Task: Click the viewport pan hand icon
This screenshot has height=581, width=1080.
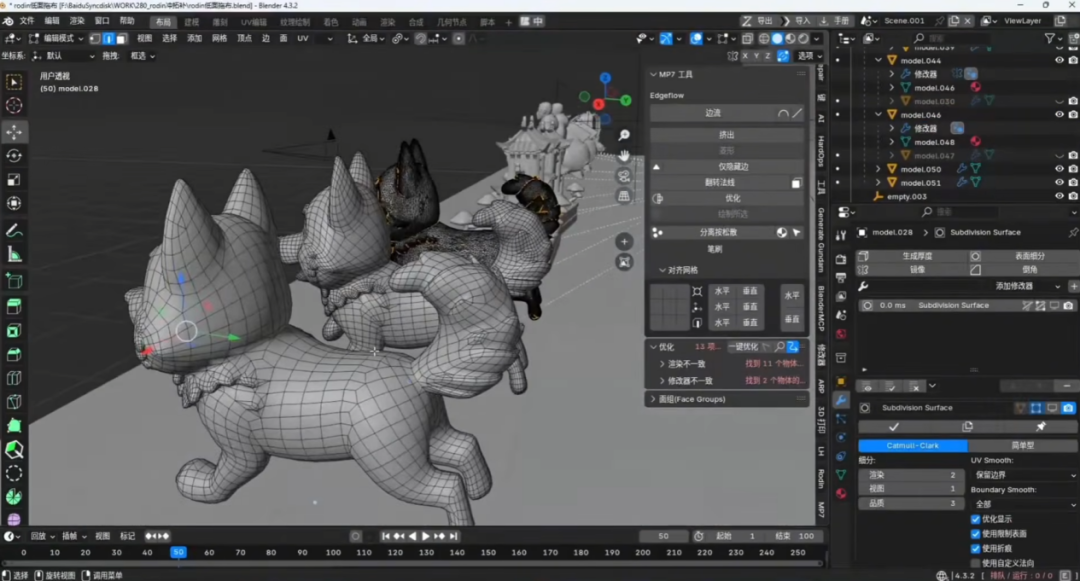Action: click(624, 155)
